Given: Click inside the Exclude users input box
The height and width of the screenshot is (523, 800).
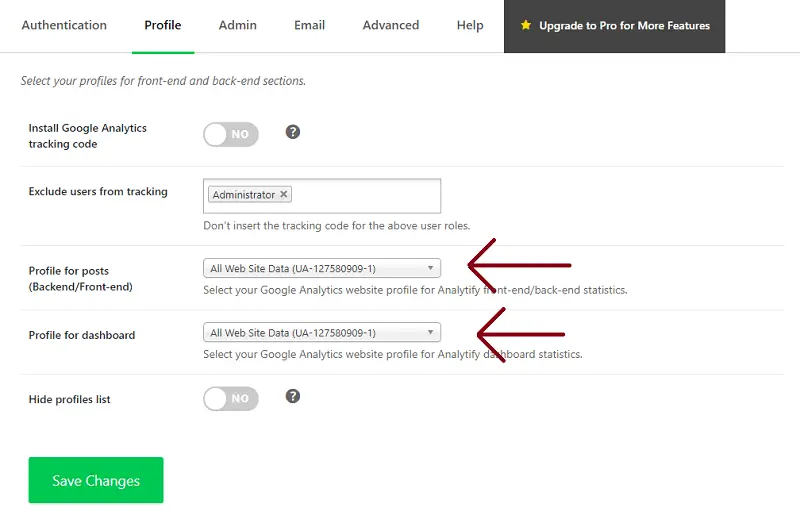Looking at the screenshot, I should pos(365,196).
